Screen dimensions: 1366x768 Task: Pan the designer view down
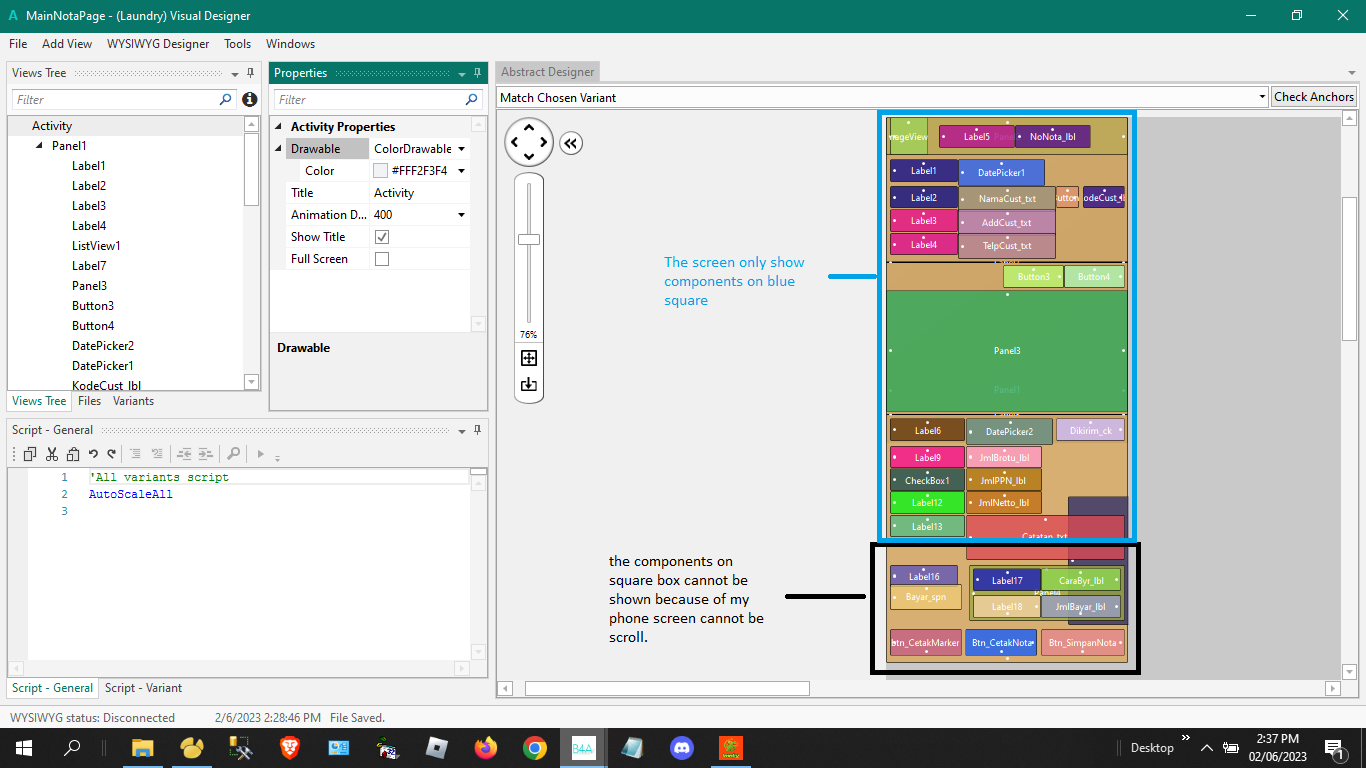pyautogui.click(x=529, y=157)
